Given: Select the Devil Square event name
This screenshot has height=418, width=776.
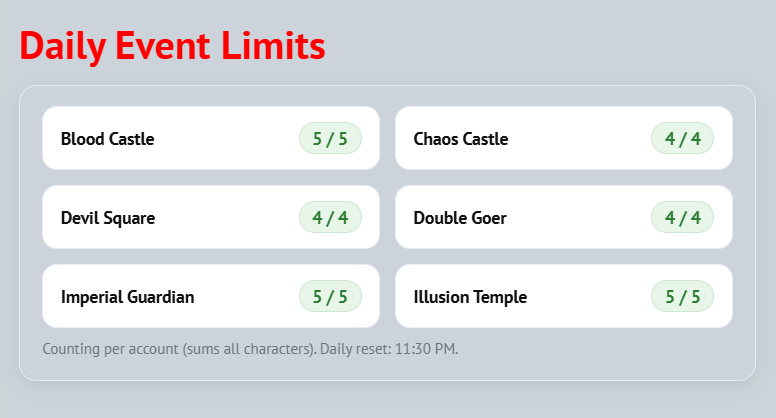Looking at the screenshot, I should tap(107, 218).
